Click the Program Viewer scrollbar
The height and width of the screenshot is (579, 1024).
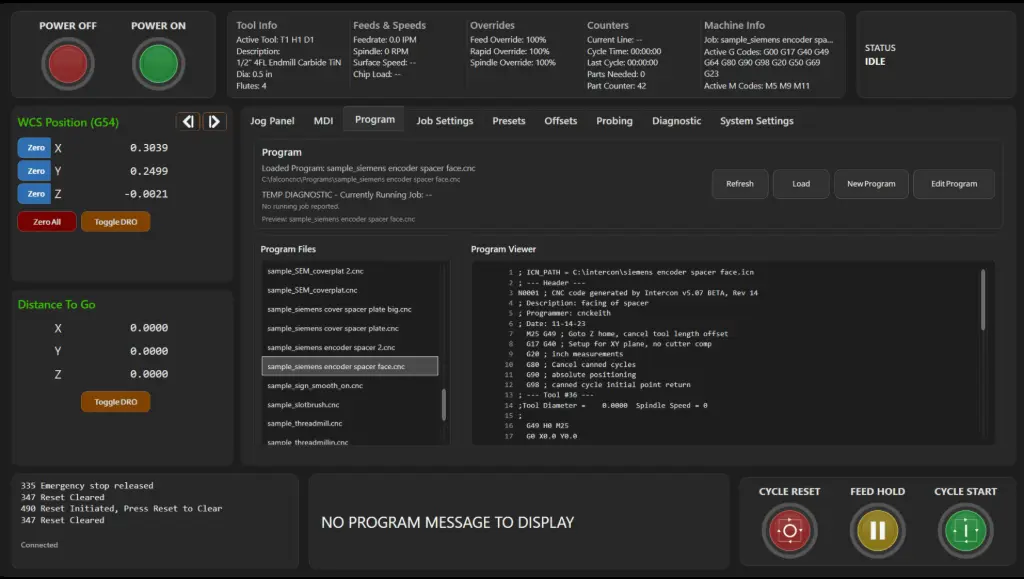(983, 300)
